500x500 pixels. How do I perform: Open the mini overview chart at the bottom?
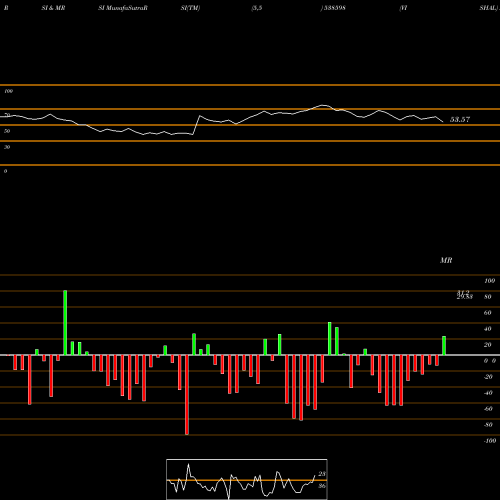tap(247, 479)
